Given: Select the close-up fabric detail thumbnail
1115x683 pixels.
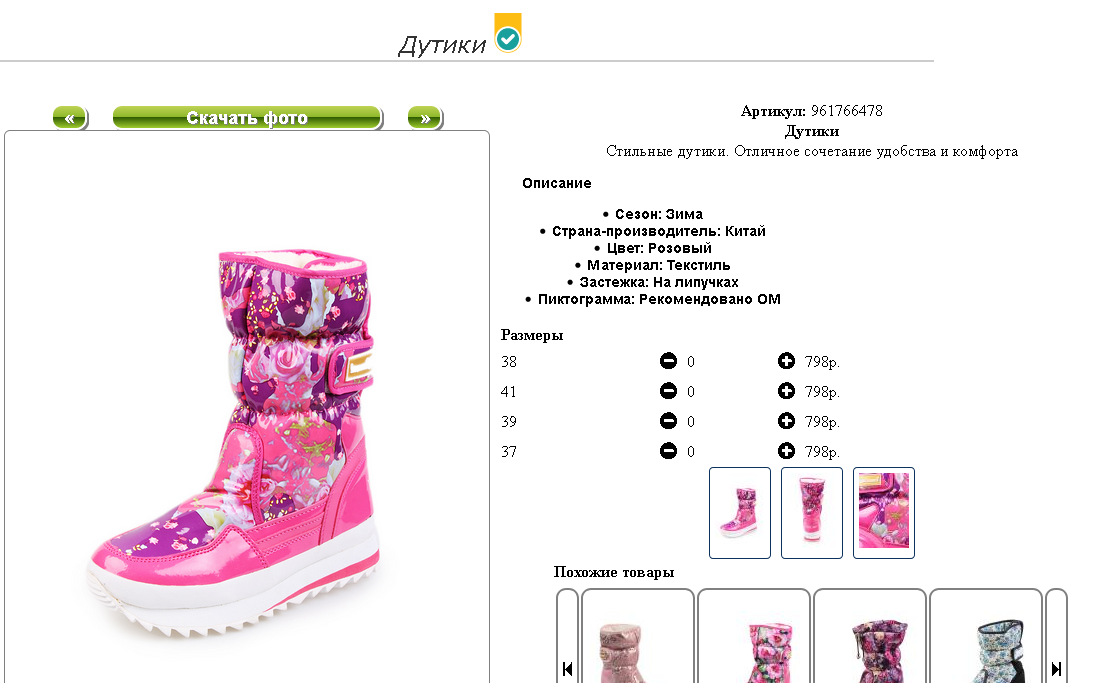Looking at the screenshot, I should pos(883,513).
